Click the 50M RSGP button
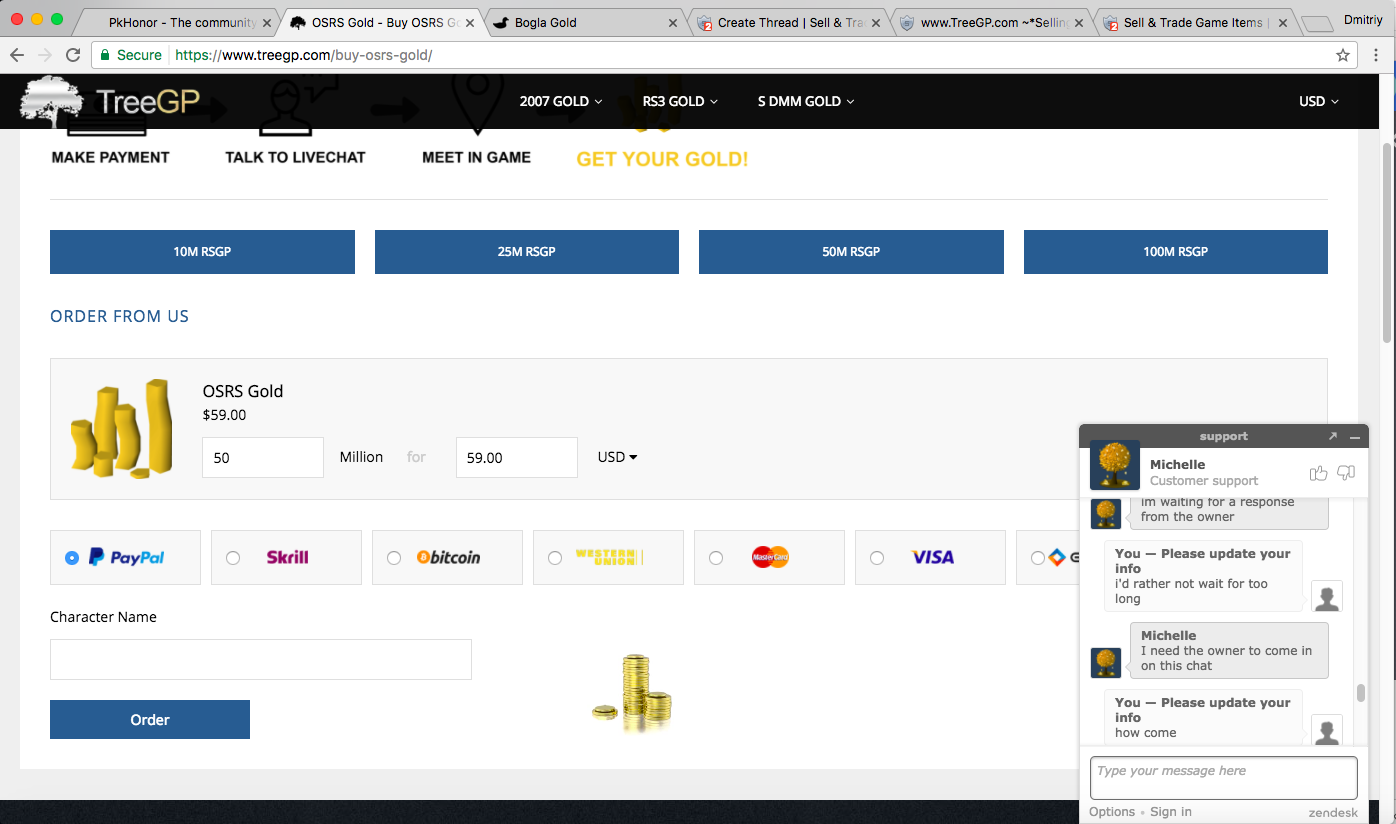Image resolution: width=1396 pixels, height=824 pixels. coord(851,252)
